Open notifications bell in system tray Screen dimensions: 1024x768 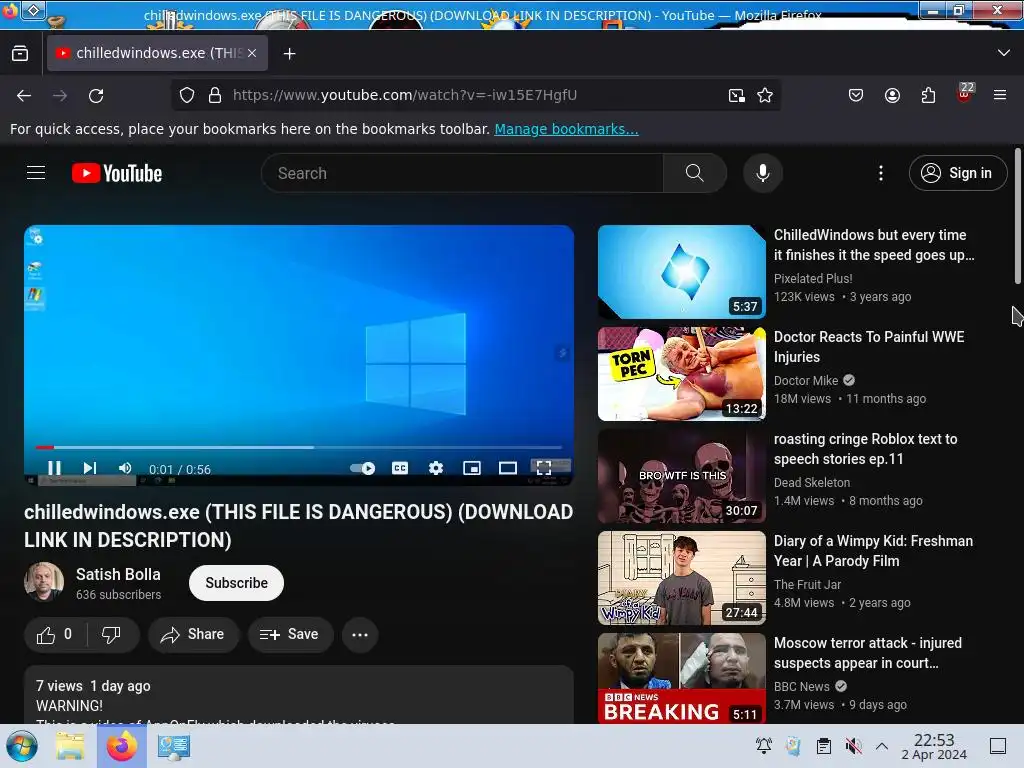point(763,745)
